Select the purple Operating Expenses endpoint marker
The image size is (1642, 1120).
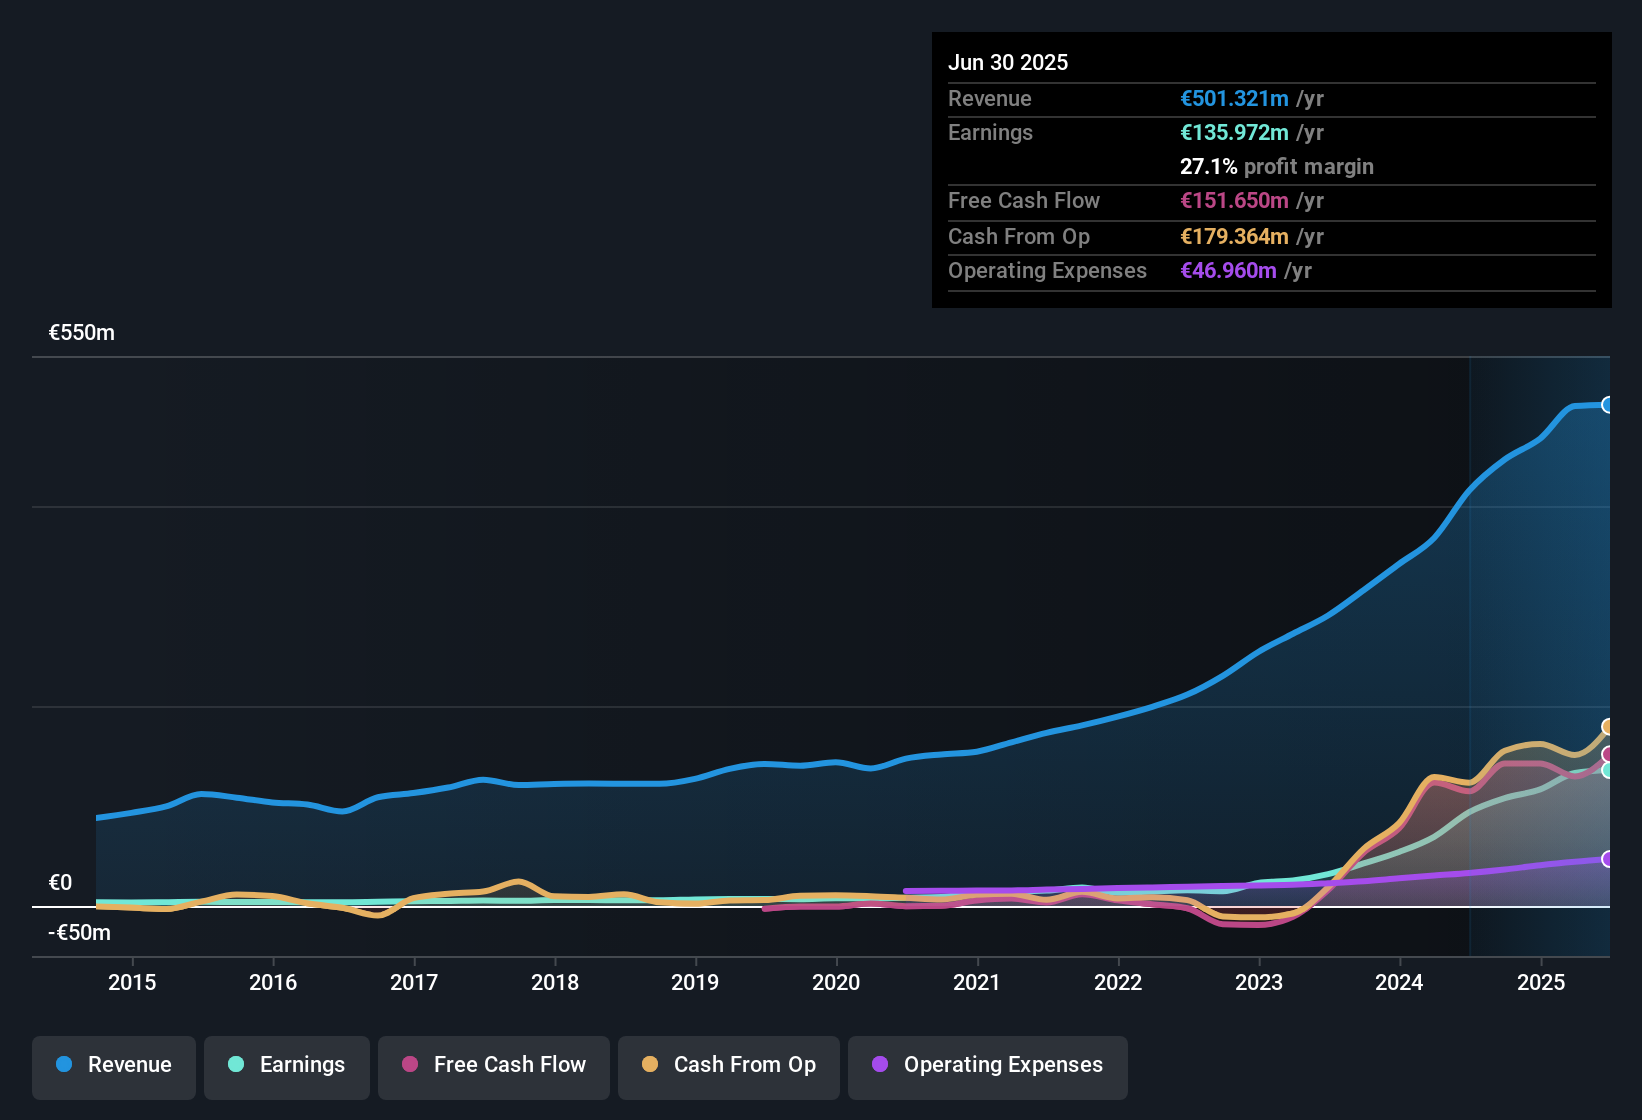point(1606,858)
